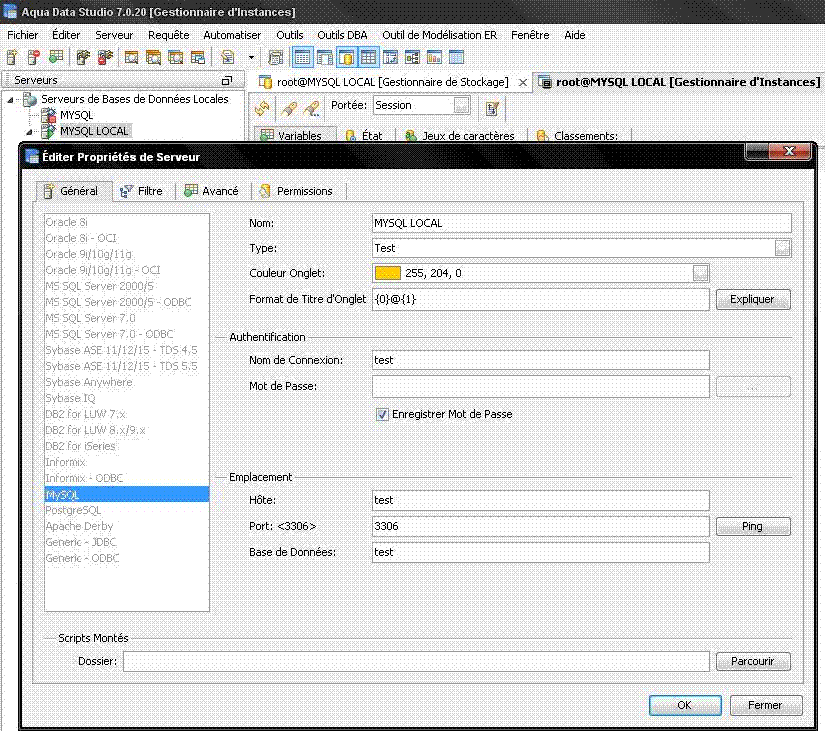Click the yellow cylinder storage manager toolbar icon
This screenshot has width=825, height=731.
click(x=346, y=57)
